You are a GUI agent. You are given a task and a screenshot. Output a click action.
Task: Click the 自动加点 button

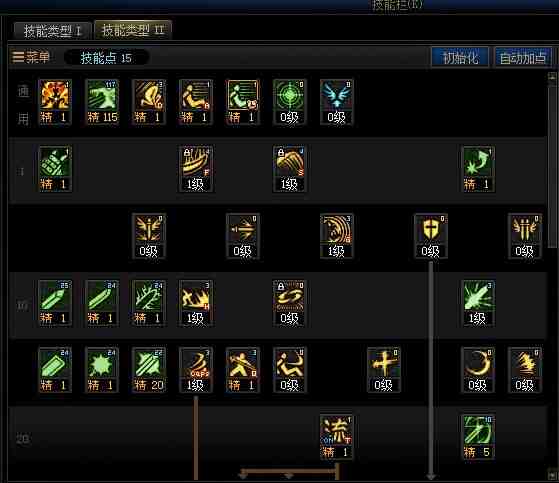(x=523, y=57)
